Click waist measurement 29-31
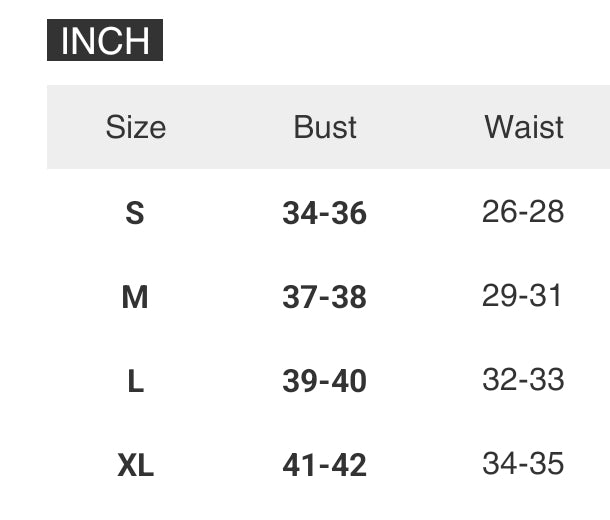The height and width of the screenshot is (520, 610). tap(522, 296)
